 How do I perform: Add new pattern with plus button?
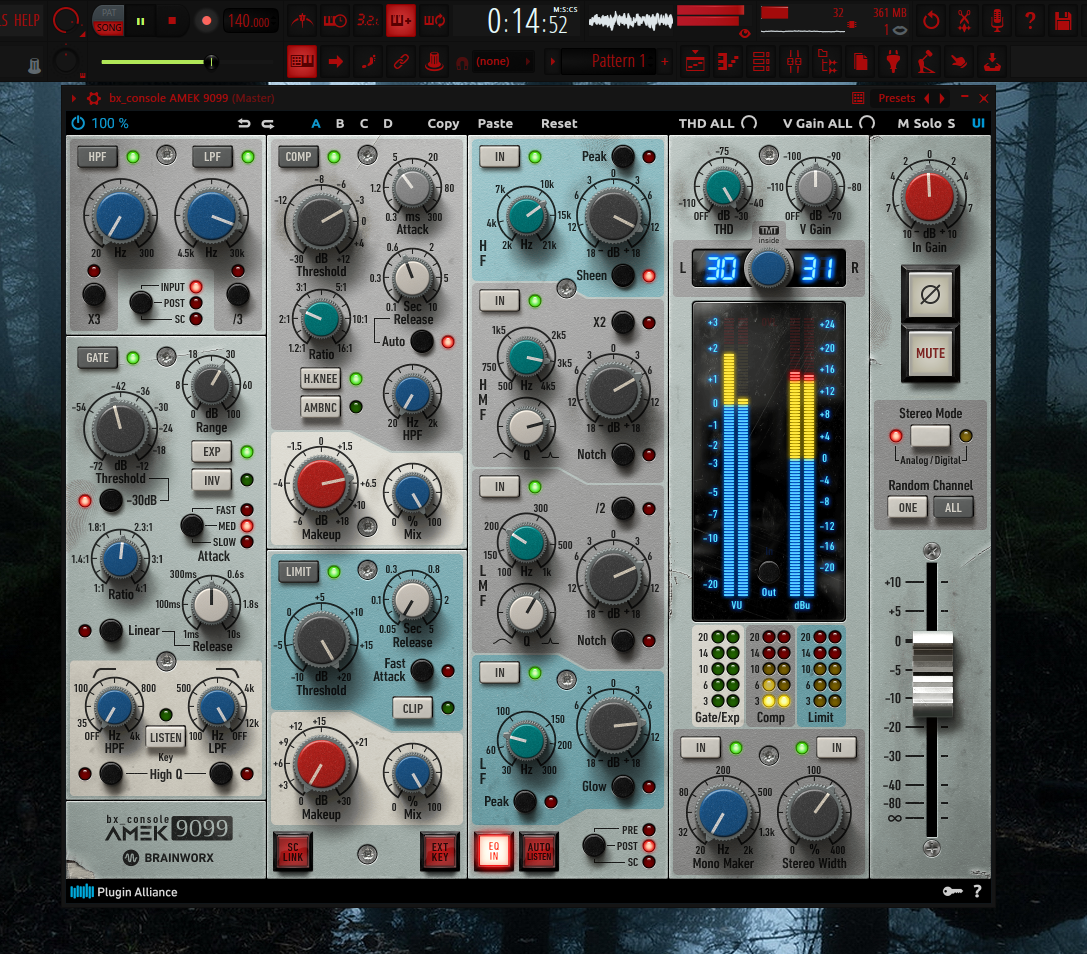[664, 62]
